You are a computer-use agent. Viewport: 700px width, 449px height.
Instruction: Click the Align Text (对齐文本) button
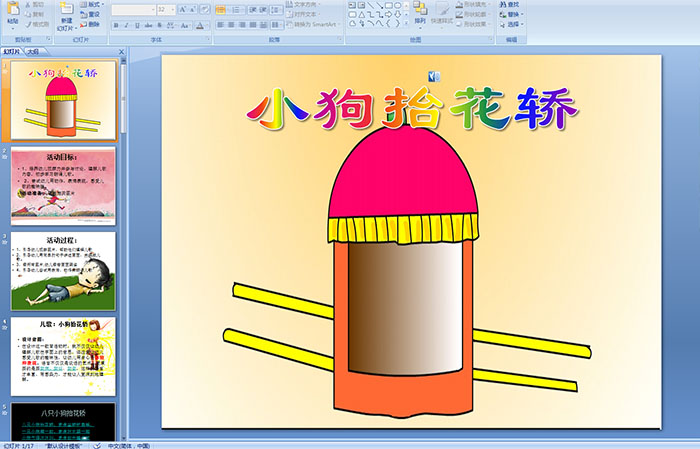[x=304, y=14]
